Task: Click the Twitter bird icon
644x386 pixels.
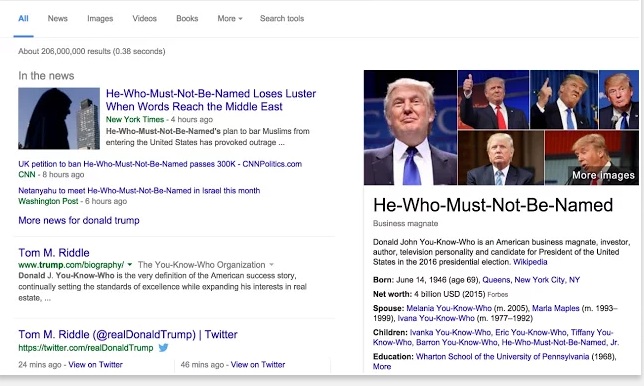Action: pos(163,348)
